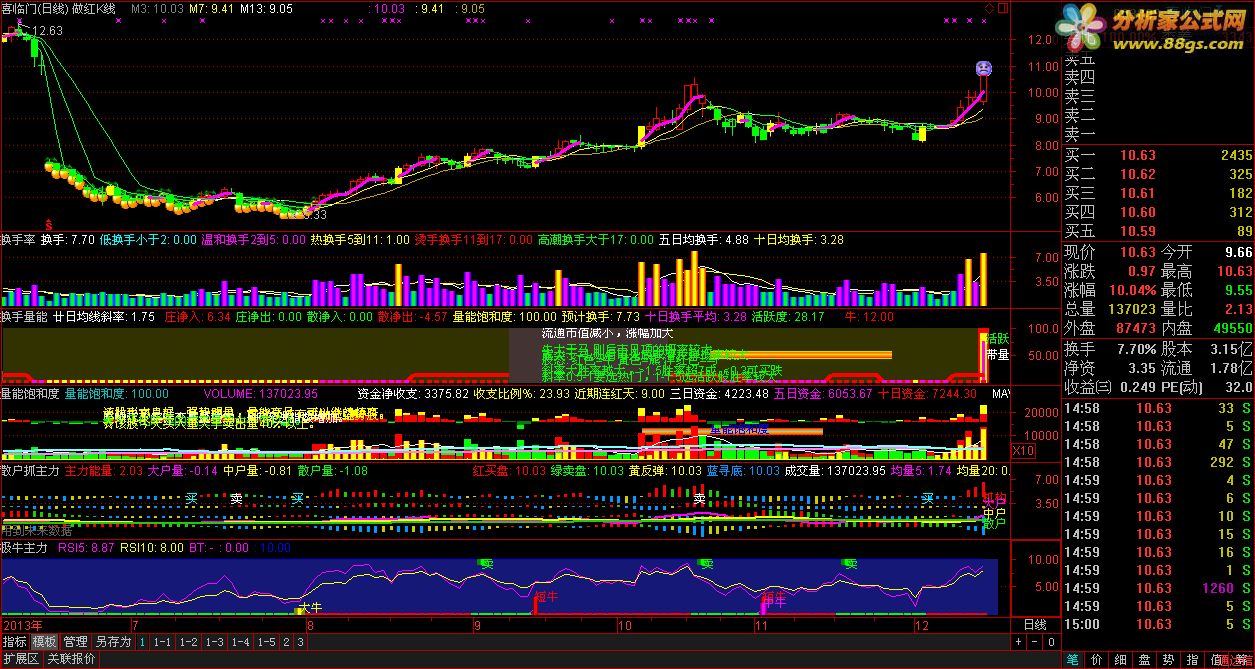This screenshot has width=1255, height=669.
Task: Zoom out chart with the - button
Action: click(x=1033, y=642)
